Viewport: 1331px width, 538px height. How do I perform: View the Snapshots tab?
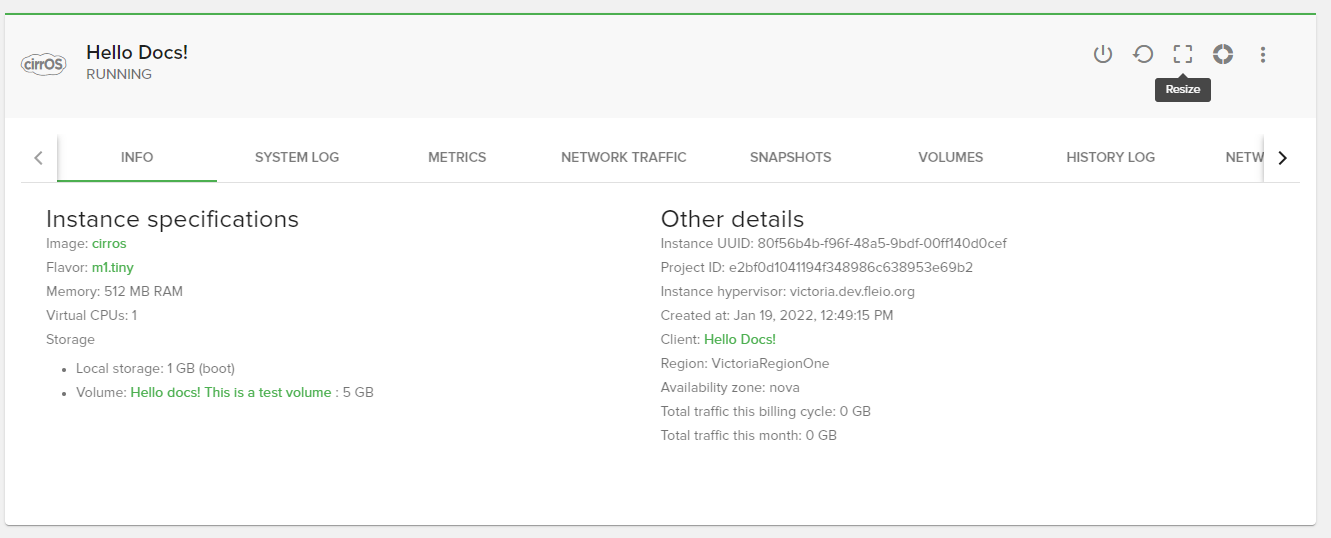pyautogui.click(x=790, y=157)
